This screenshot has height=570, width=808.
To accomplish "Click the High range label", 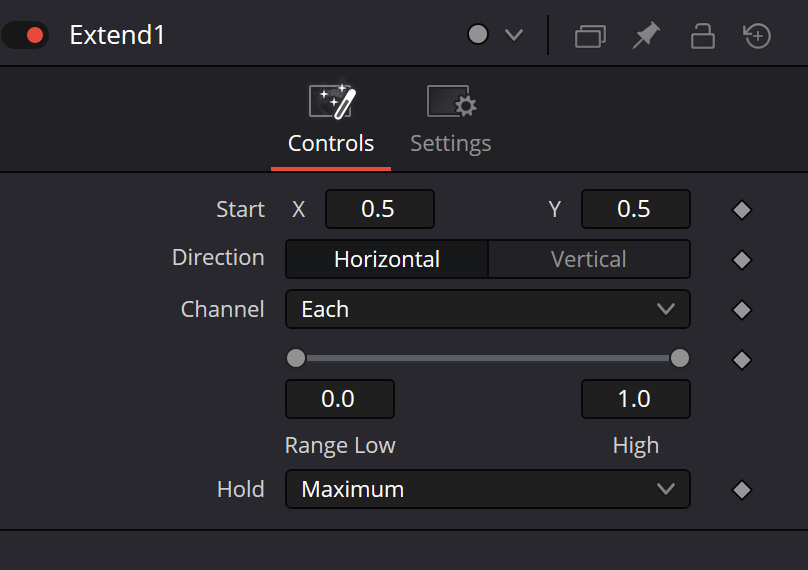I will 636,445.
